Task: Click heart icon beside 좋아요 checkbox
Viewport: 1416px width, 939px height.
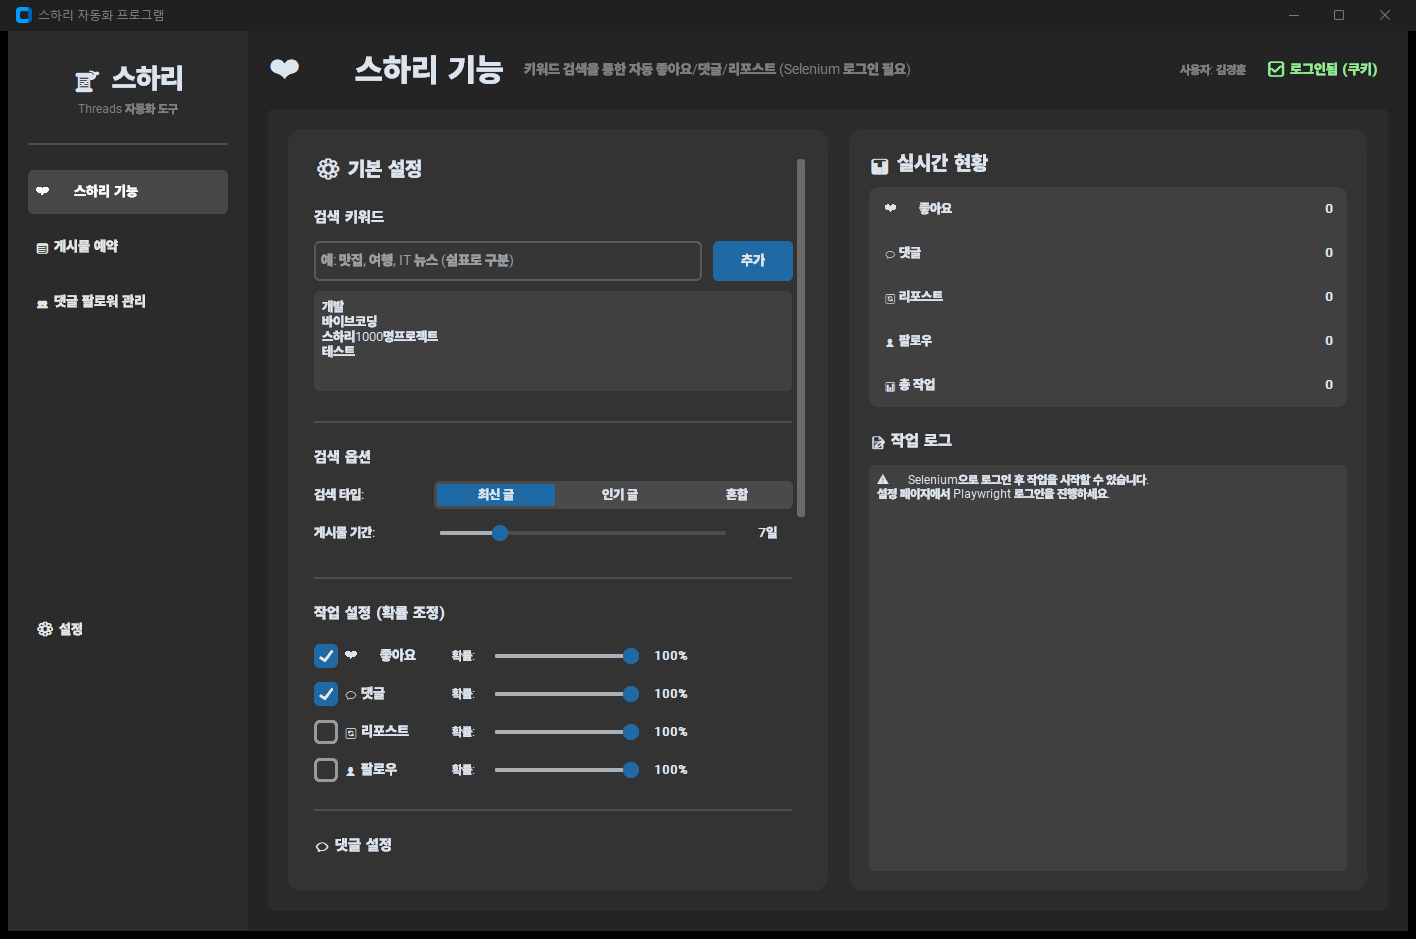Action: pyautogui.click(x=351, y=655)
